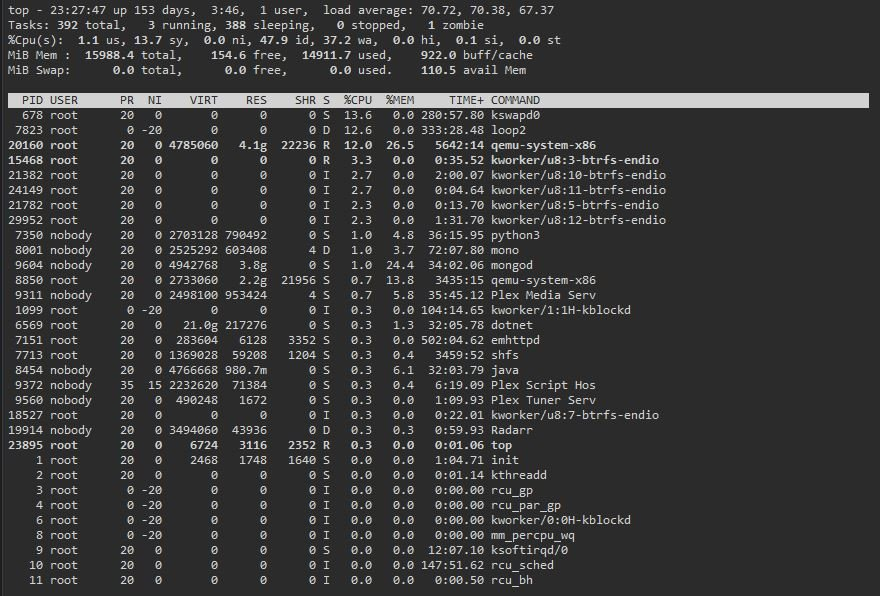This screenshot has width=880, height=596.
Task: Click Plex Media Serv command
Action: [x=543, y=295]
